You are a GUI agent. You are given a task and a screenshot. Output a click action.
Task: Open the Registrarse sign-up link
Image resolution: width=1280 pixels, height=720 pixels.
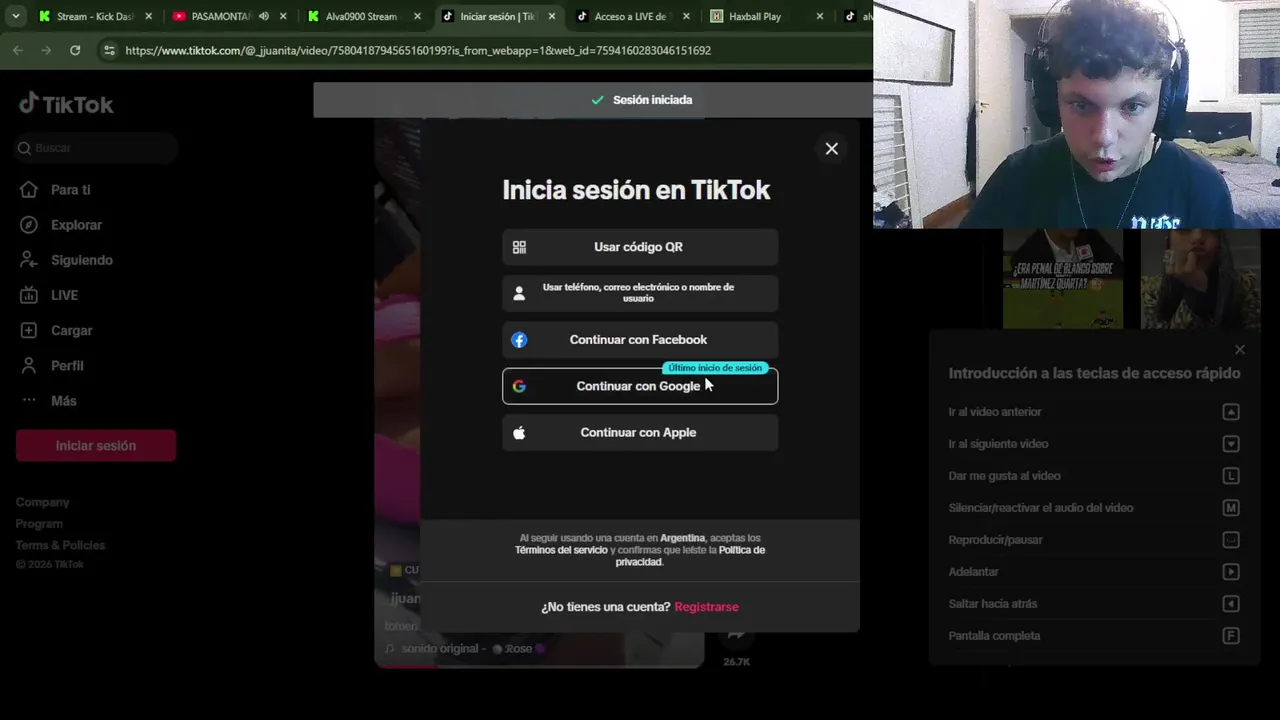(706, 607)
